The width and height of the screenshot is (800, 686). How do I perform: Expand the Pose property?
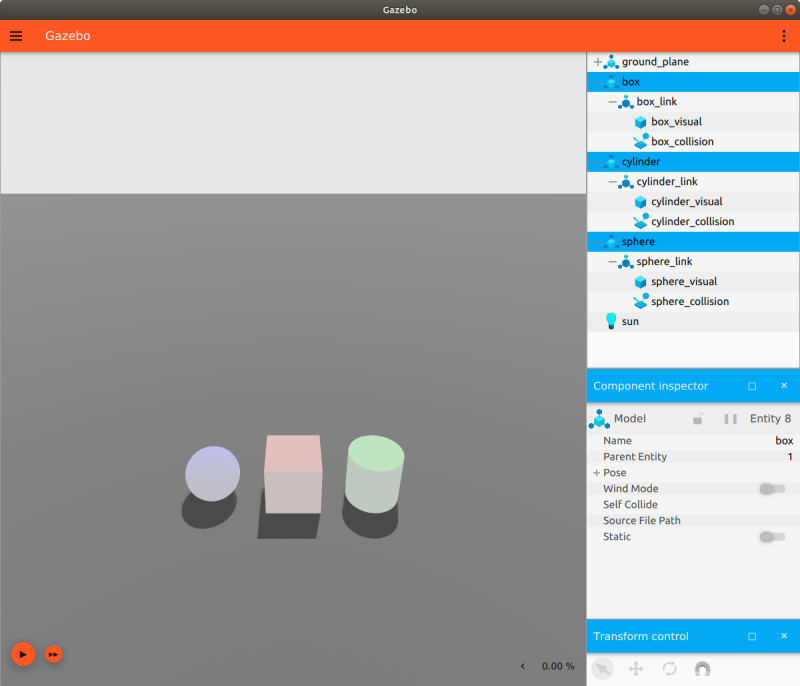click(596, 473)
